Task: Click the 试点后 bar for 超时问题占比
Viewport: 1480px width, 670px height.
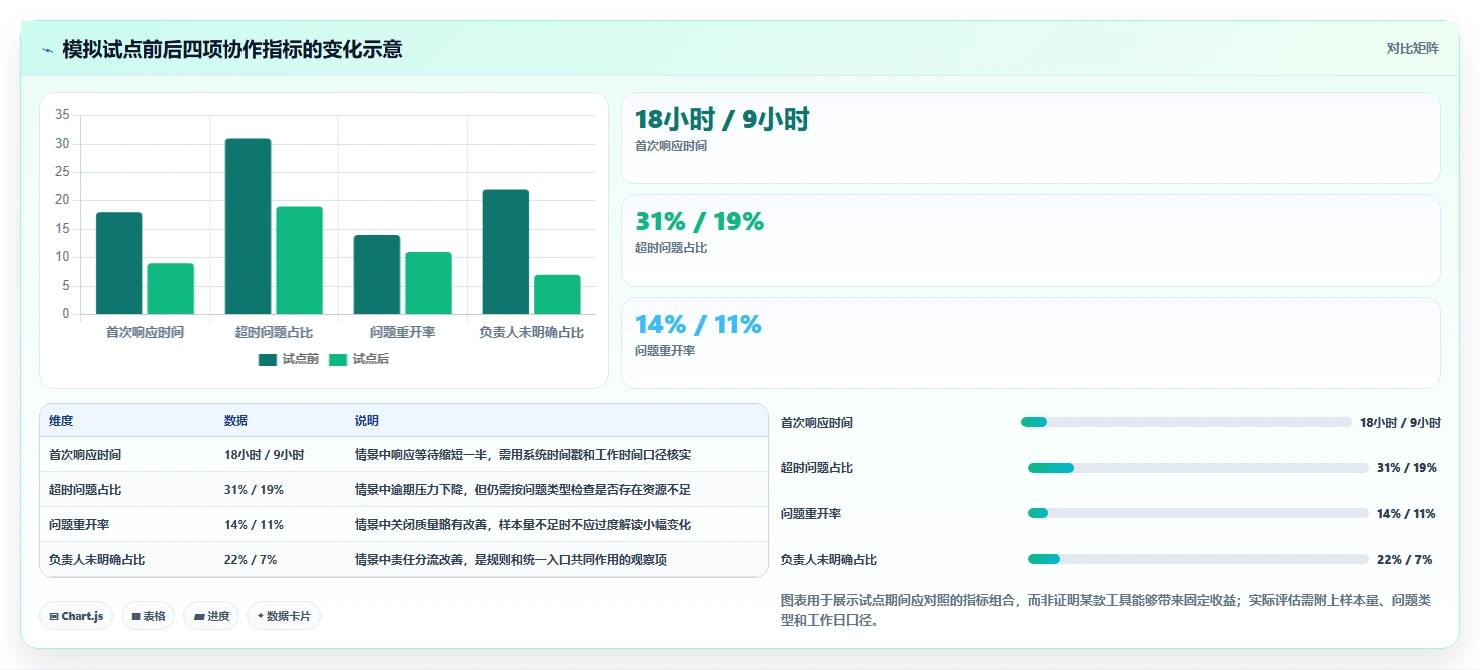Action: pyautogui.click(x=300, y=260)
